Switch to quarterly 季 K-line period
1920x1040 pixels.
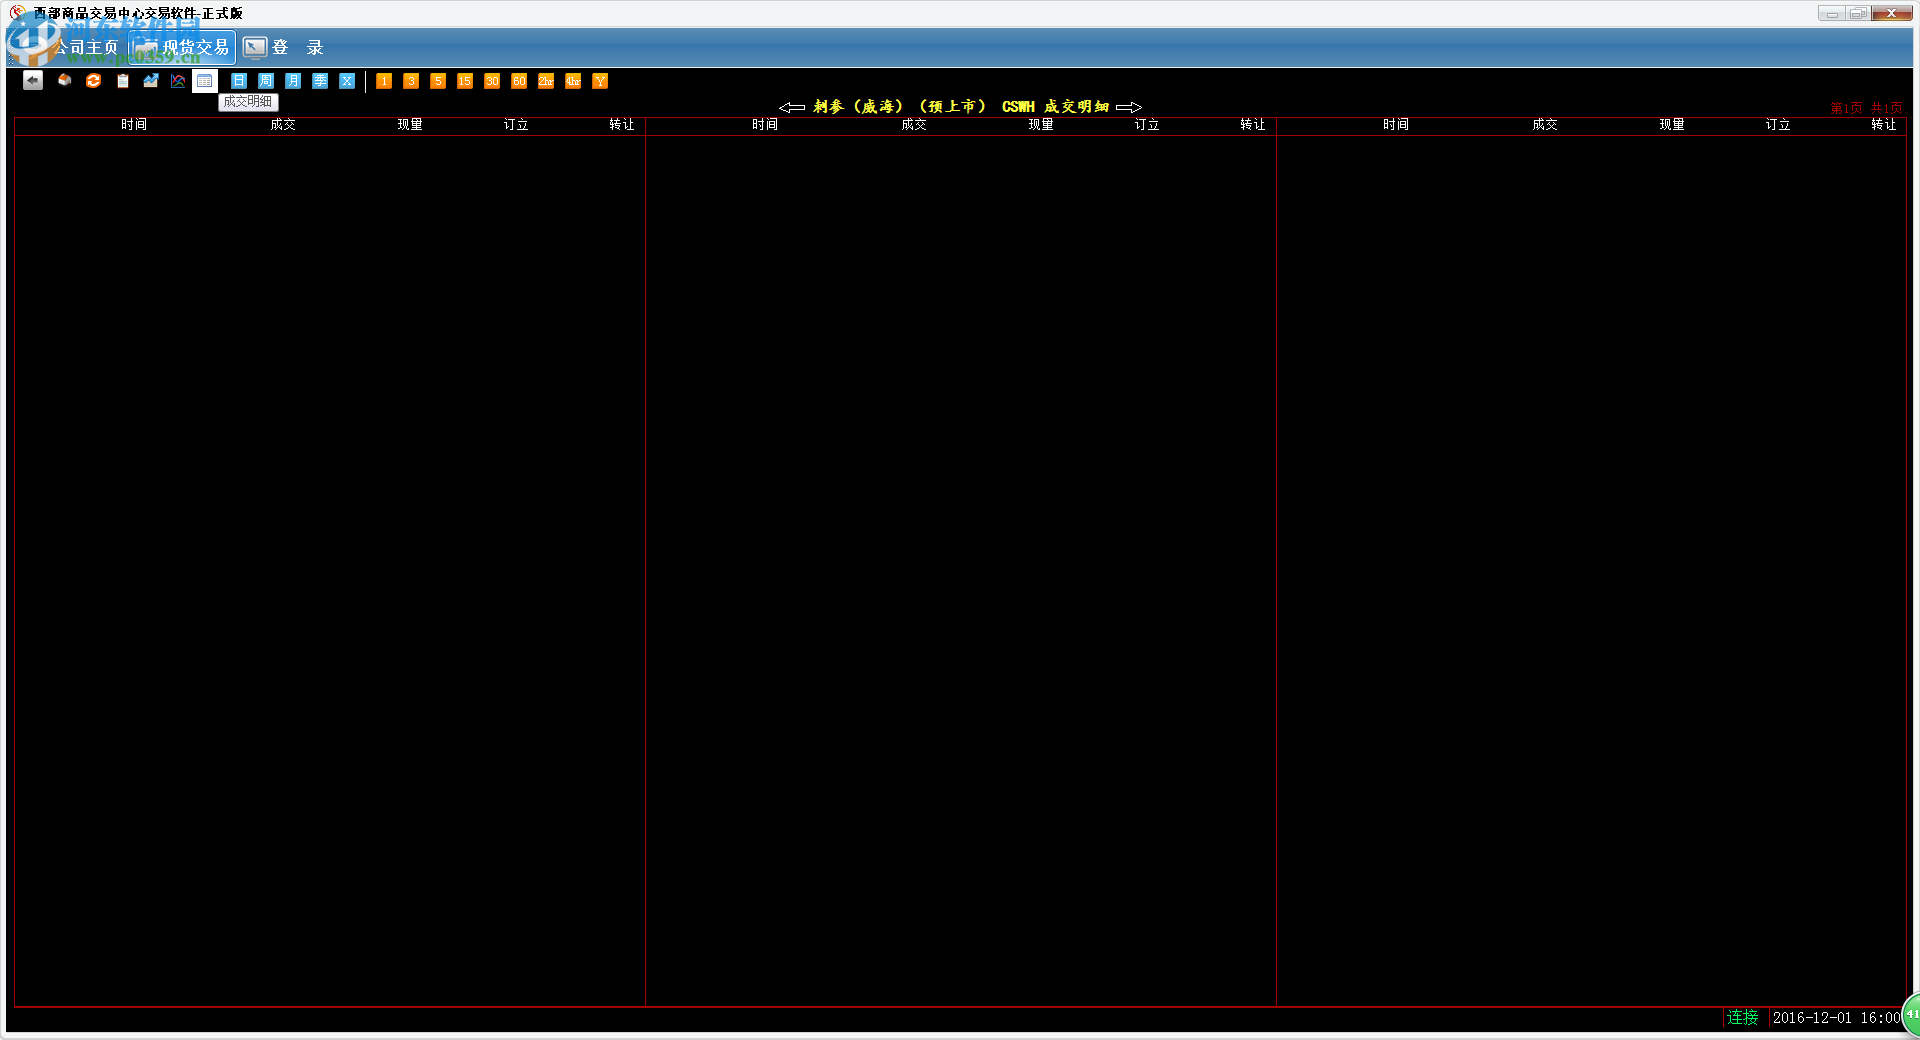320,81
